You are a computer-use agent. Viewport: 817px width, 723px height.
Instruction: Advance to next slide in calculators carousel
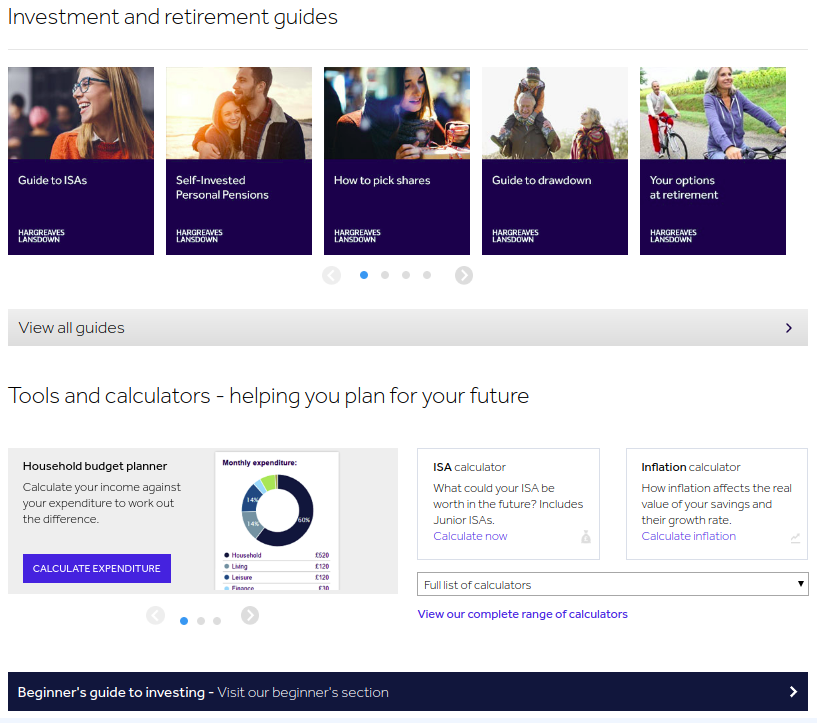click(250, 615)
